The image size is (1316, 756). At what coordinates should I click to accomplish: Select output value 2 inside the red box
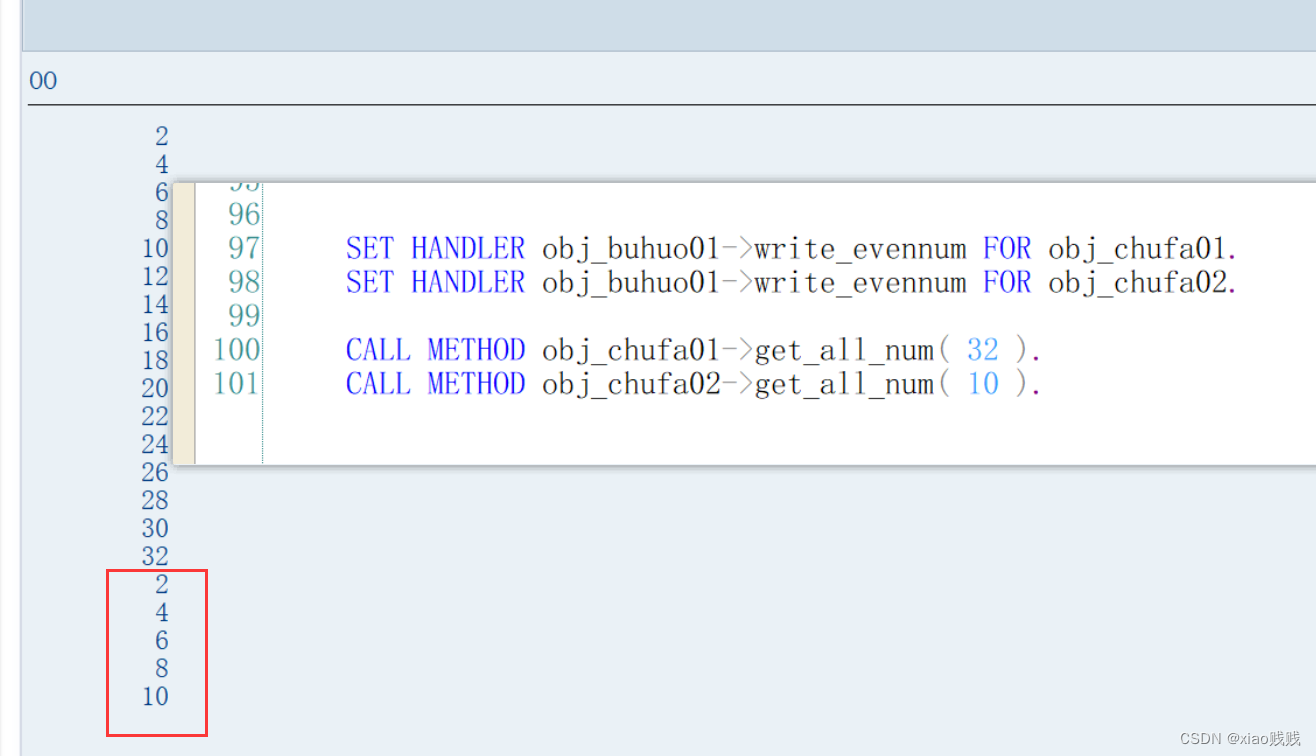(161, 584)
